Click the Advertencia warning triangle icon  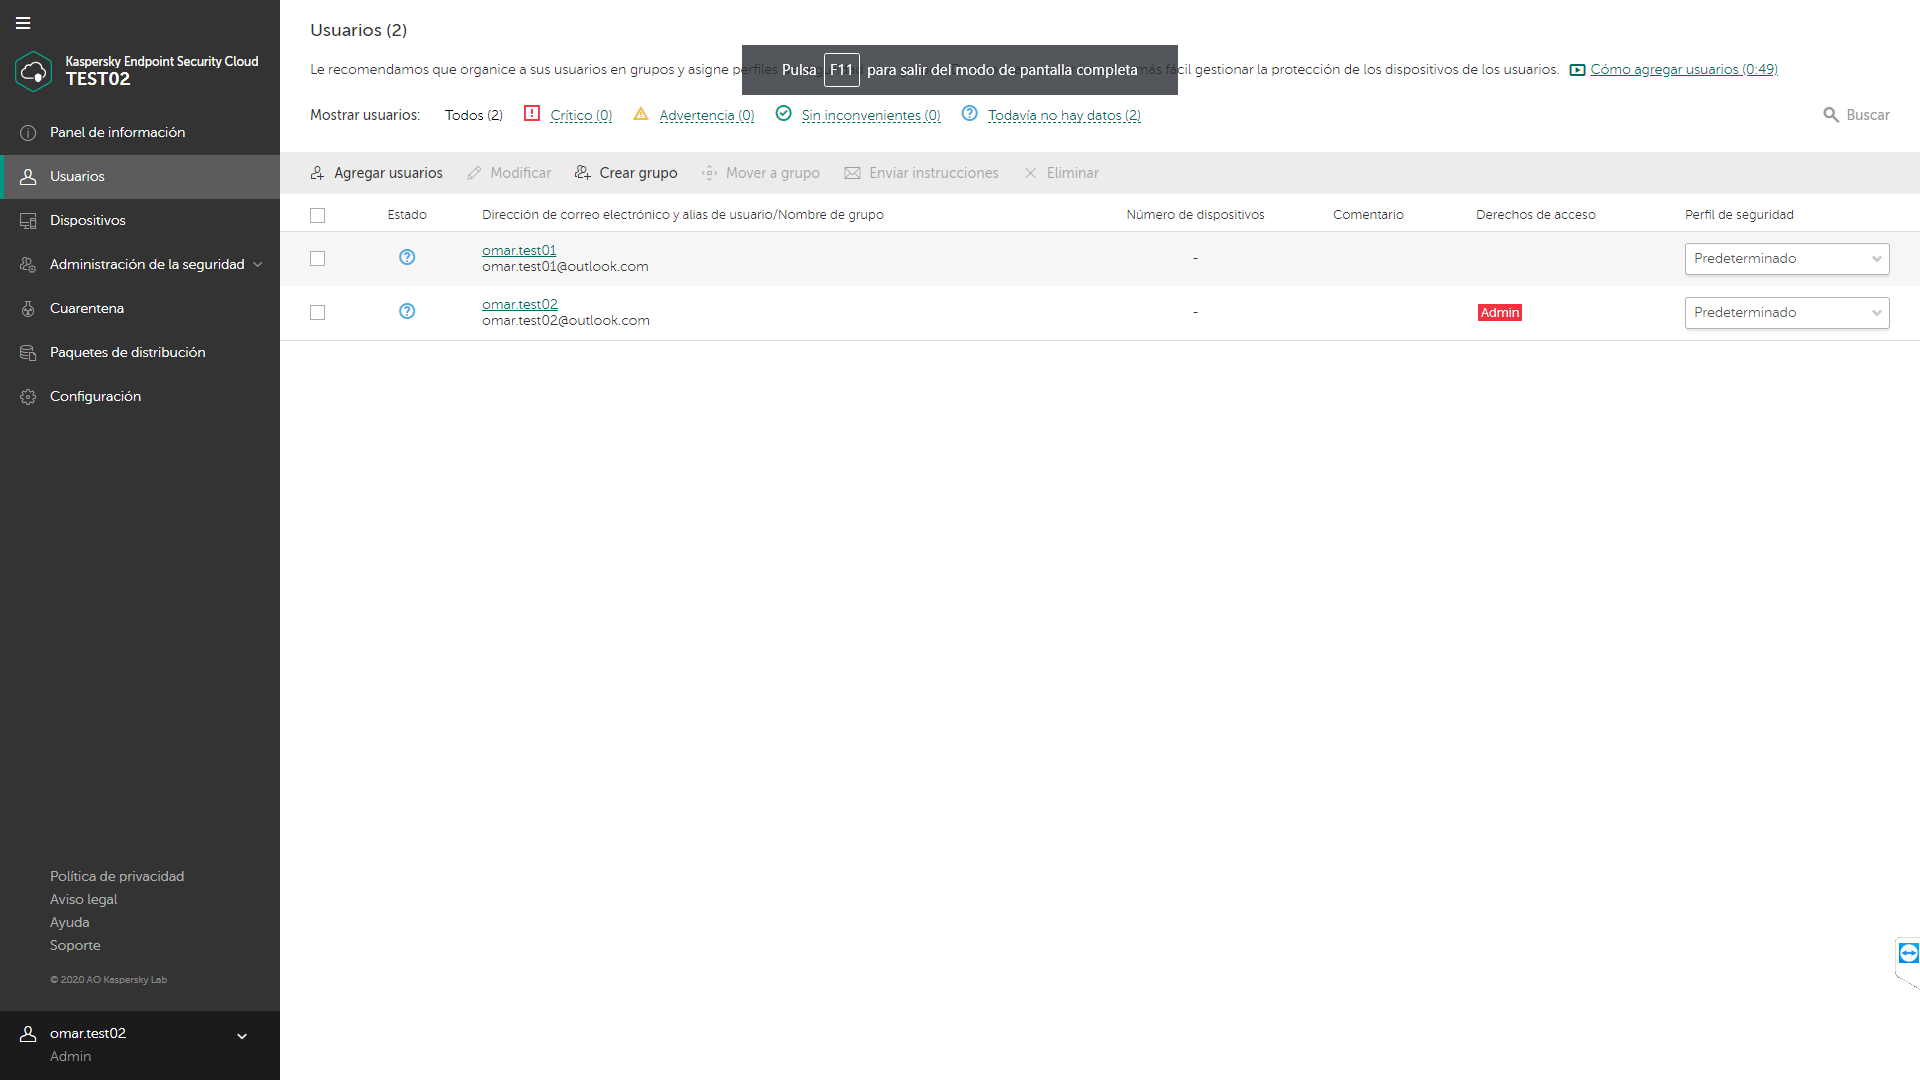641,114
